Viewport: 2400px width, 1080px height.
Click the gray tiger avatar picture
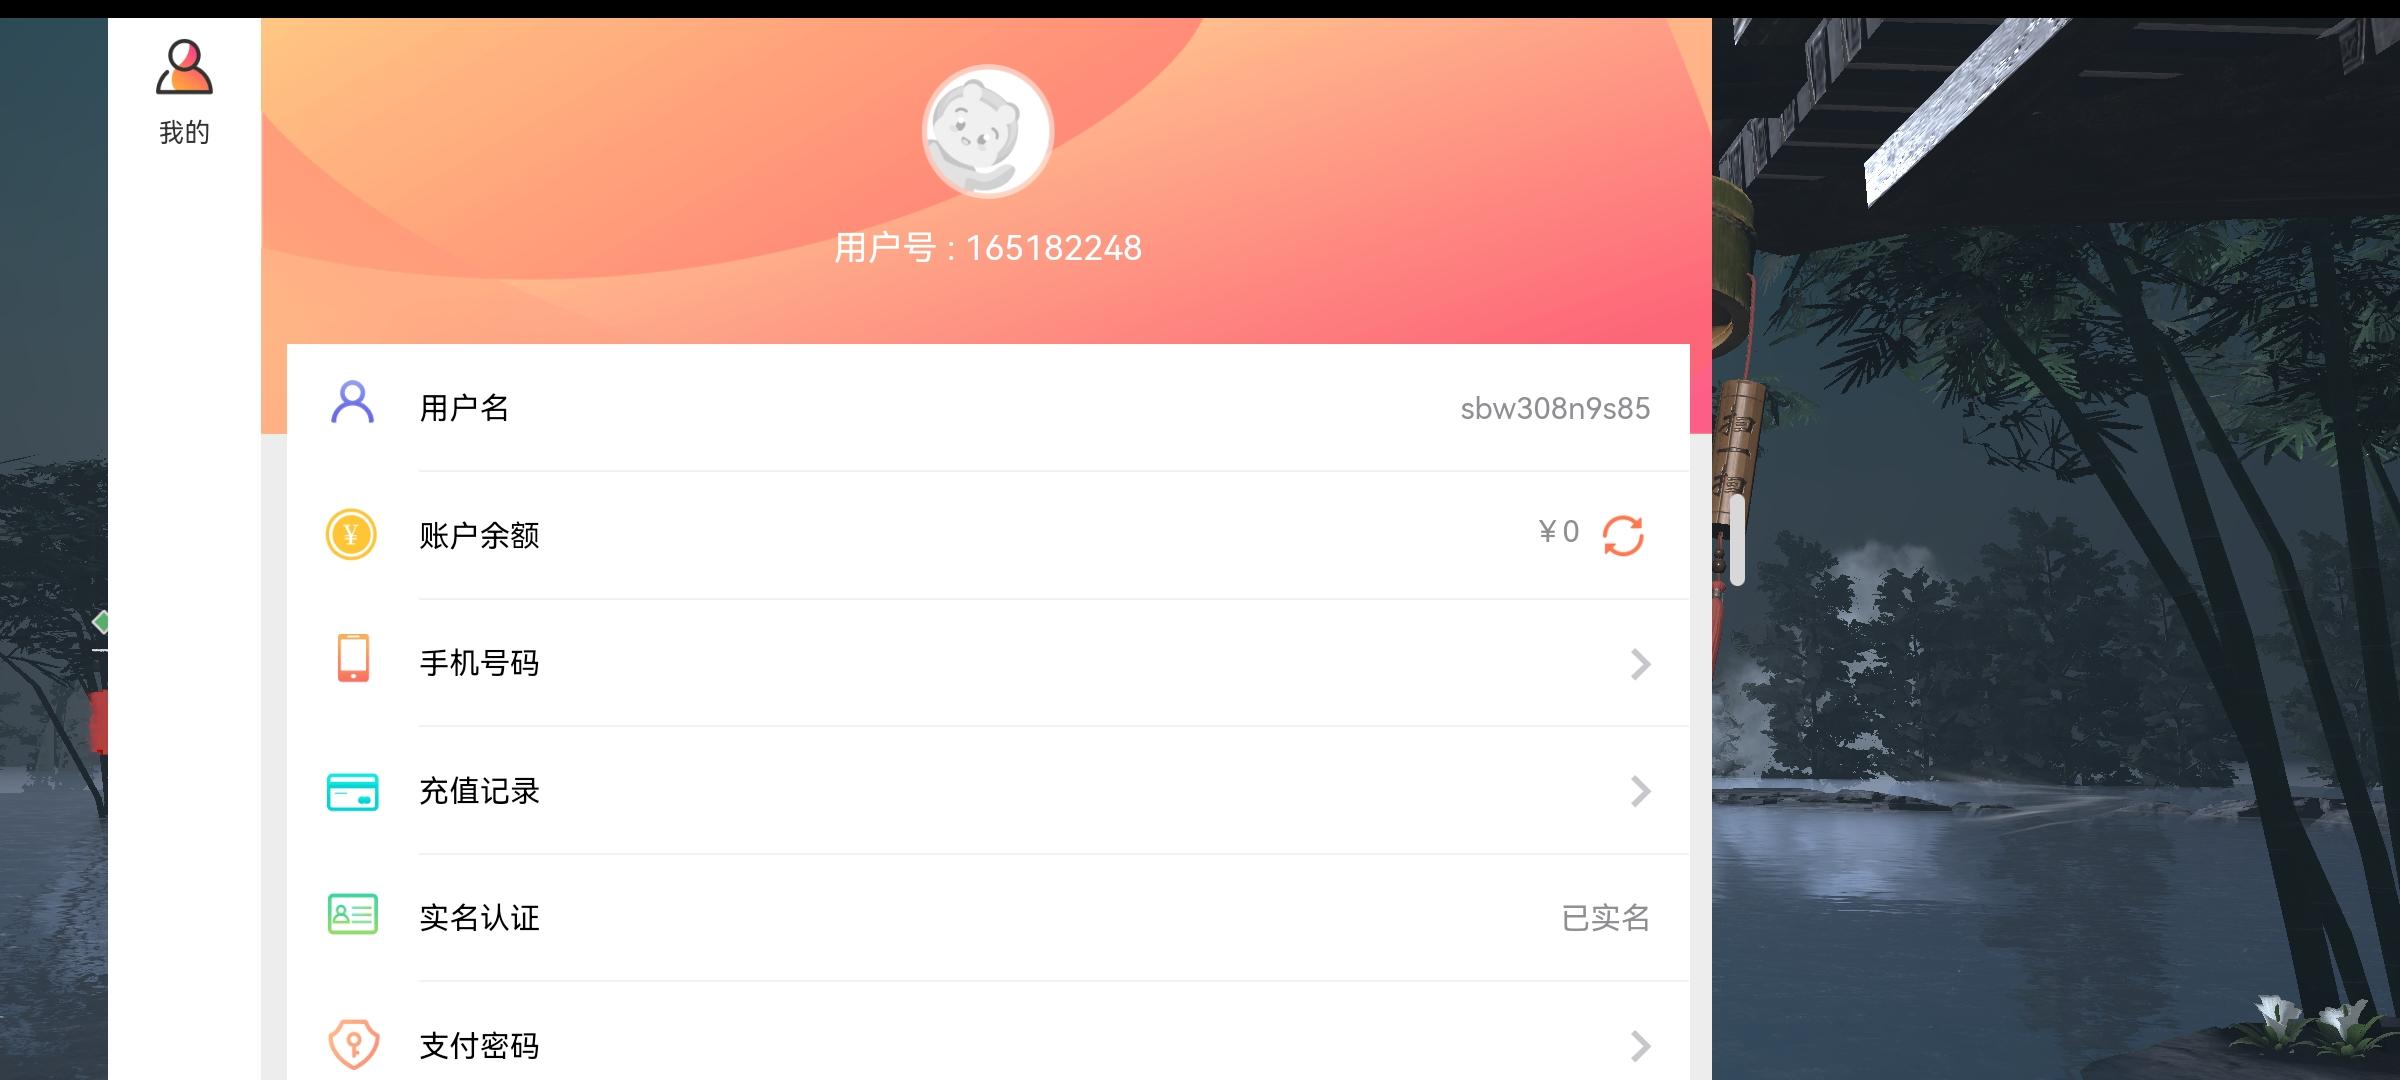pyautogui.click(x=987, y=131)
